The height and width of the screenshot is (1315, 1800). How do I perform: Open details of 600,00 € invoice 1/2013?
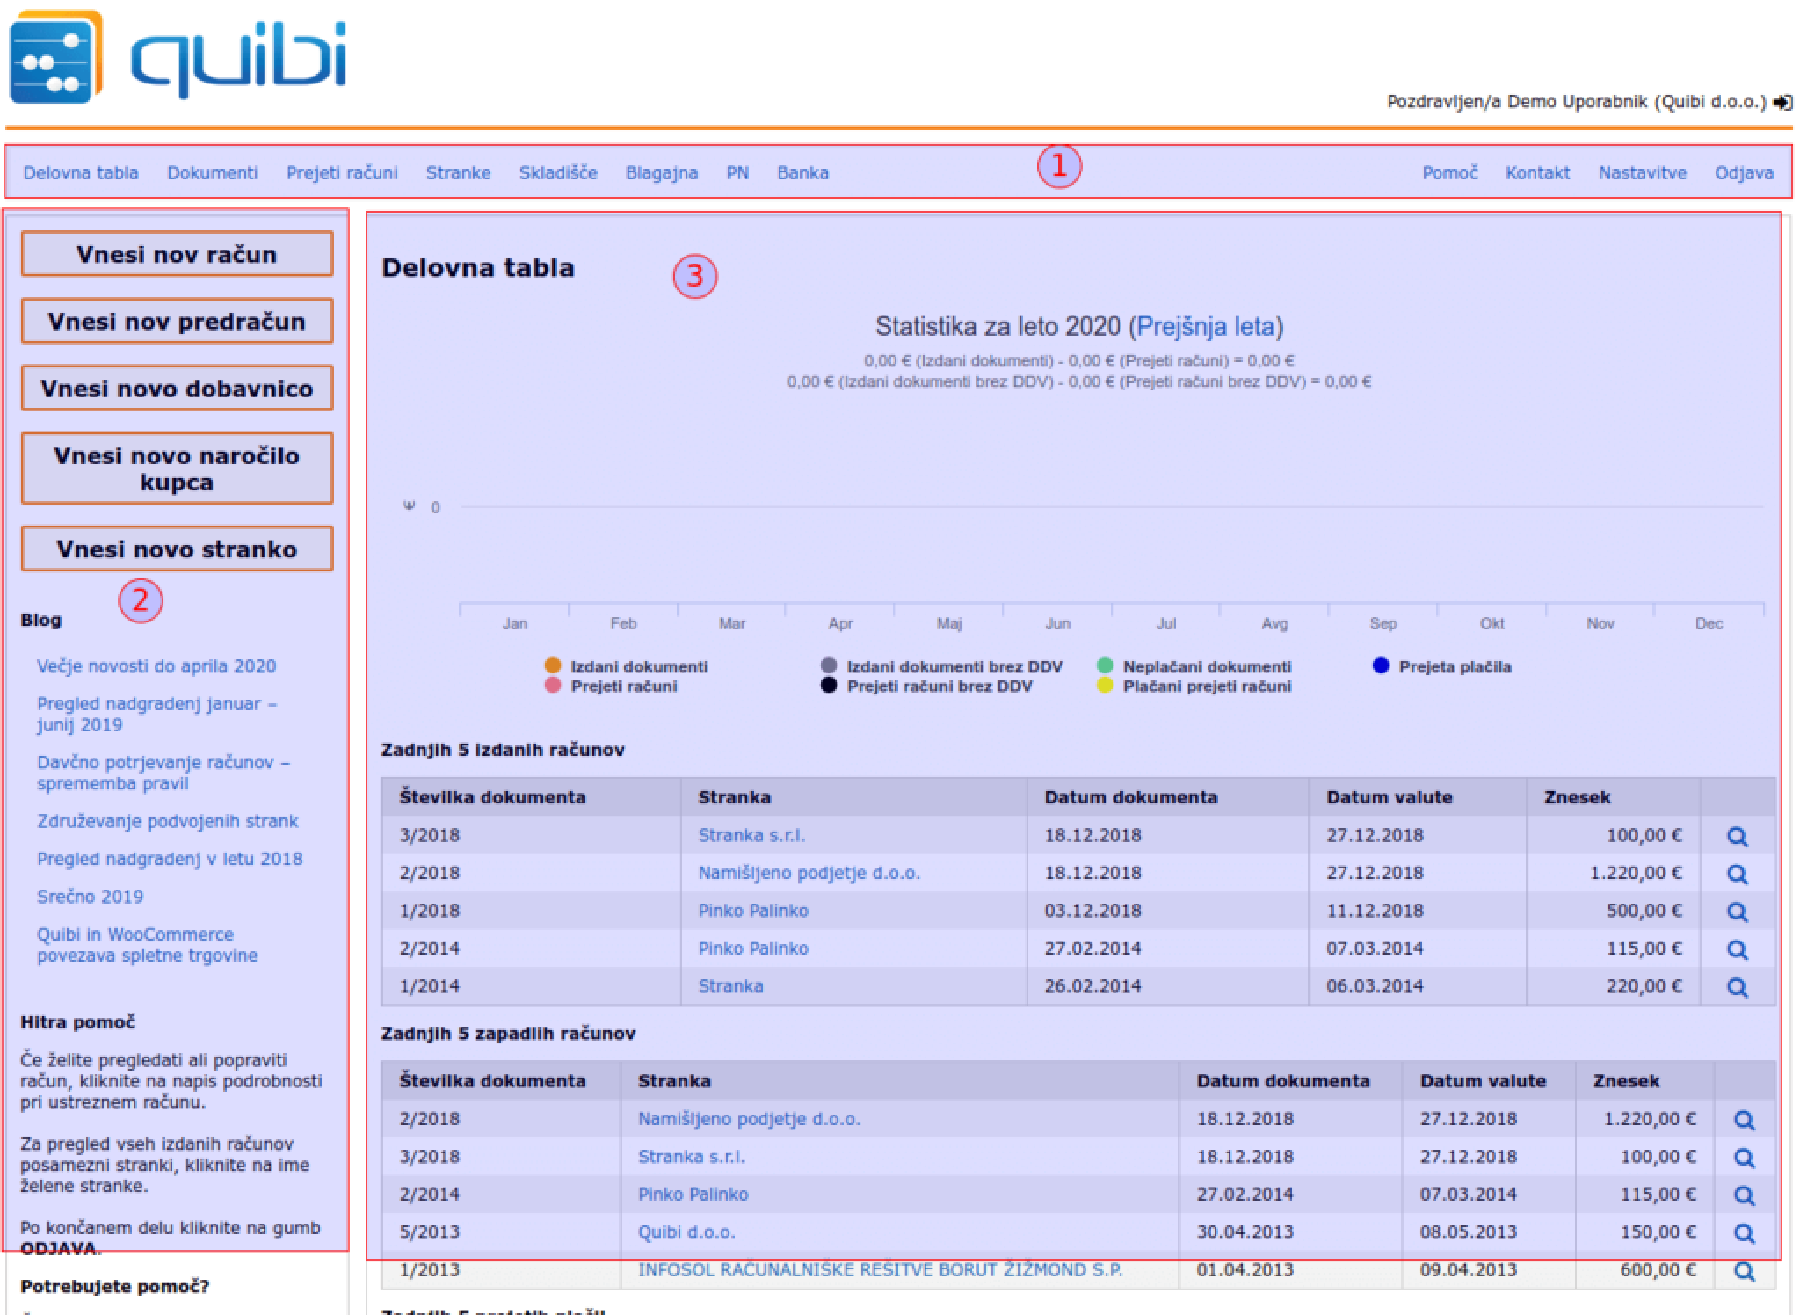[1744, 1271]
